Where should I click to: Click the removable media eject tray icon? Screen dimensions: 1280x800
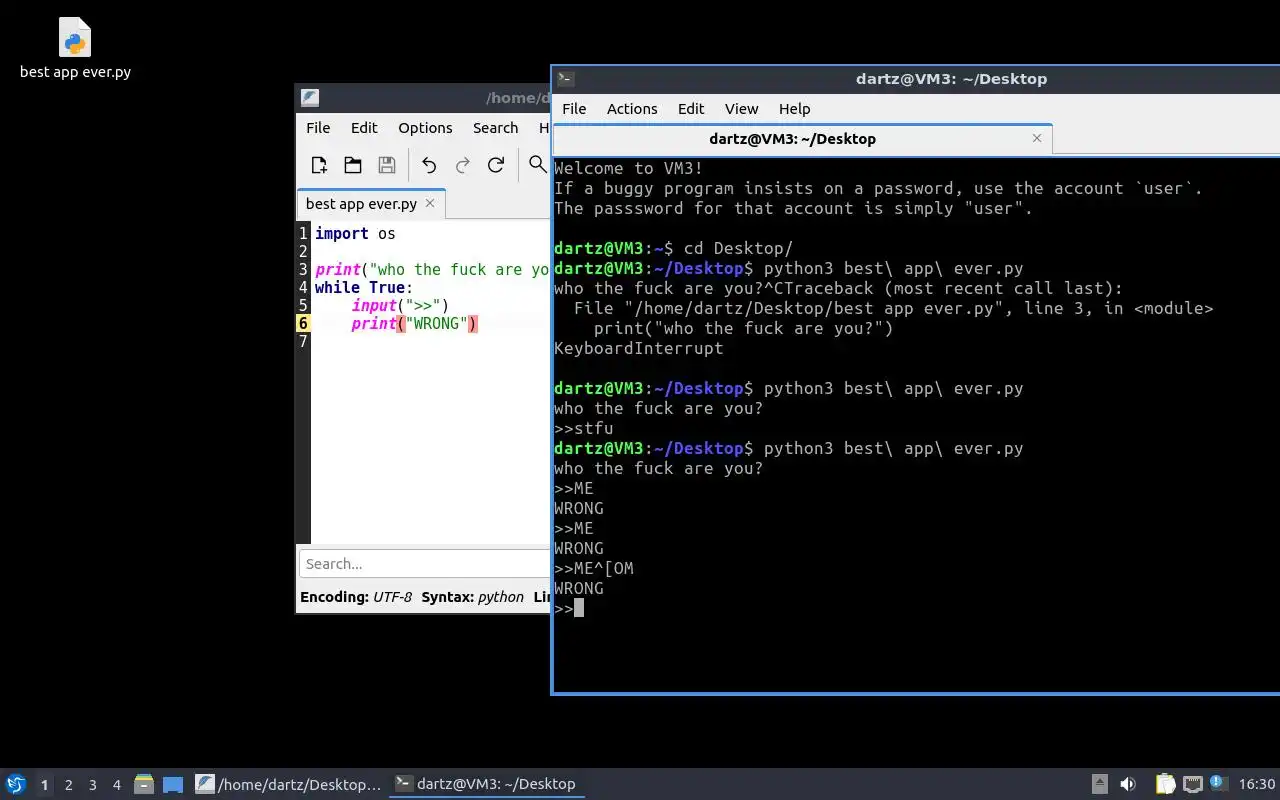(1099, 784)
